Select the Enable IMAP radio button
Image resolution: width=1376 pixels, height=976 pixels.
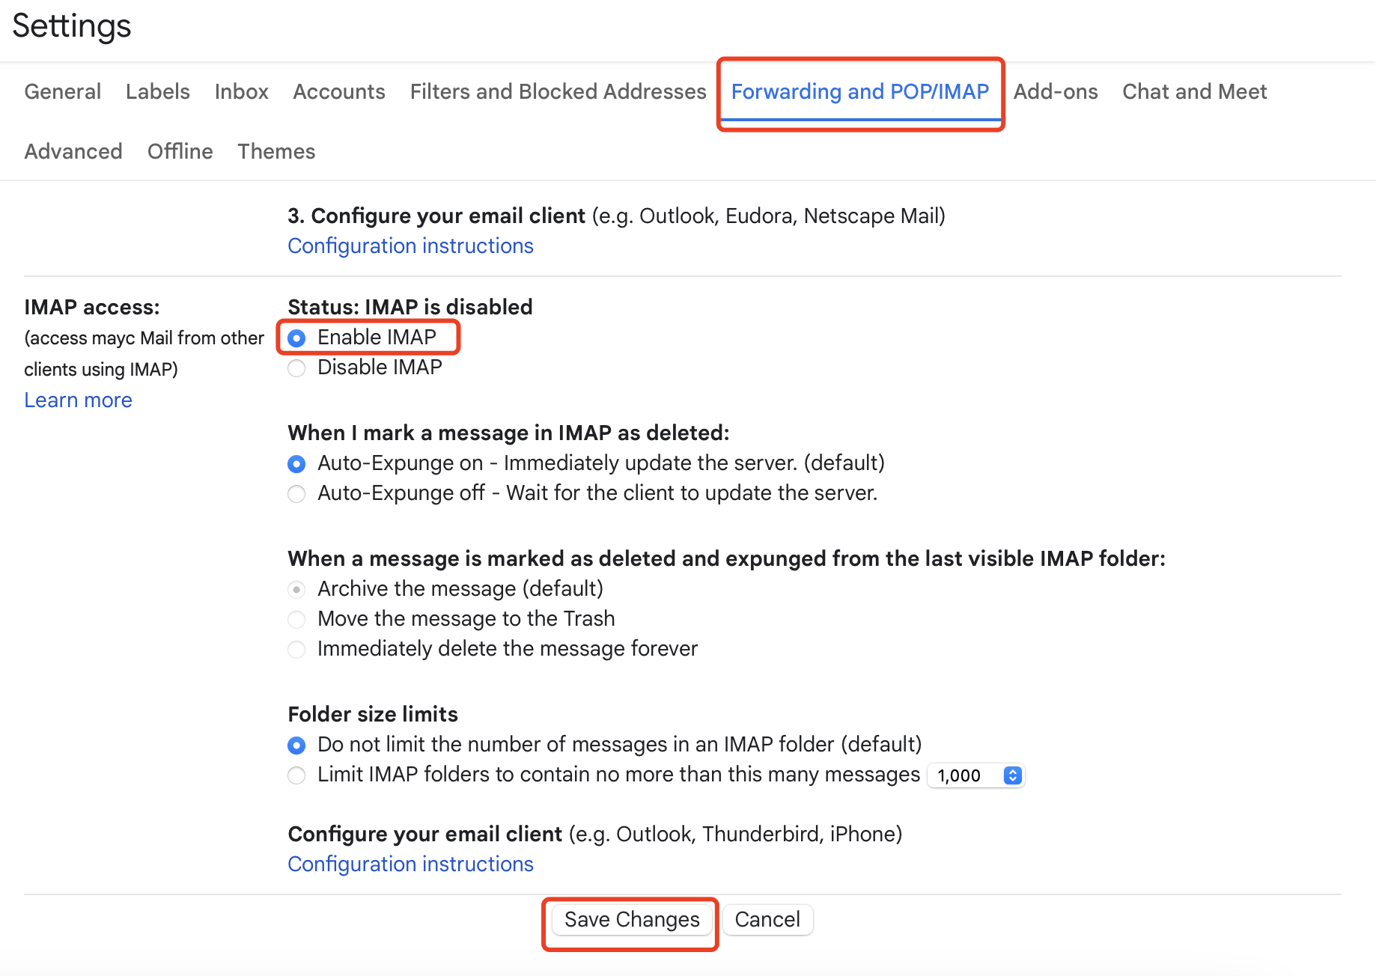coord(296,338)
